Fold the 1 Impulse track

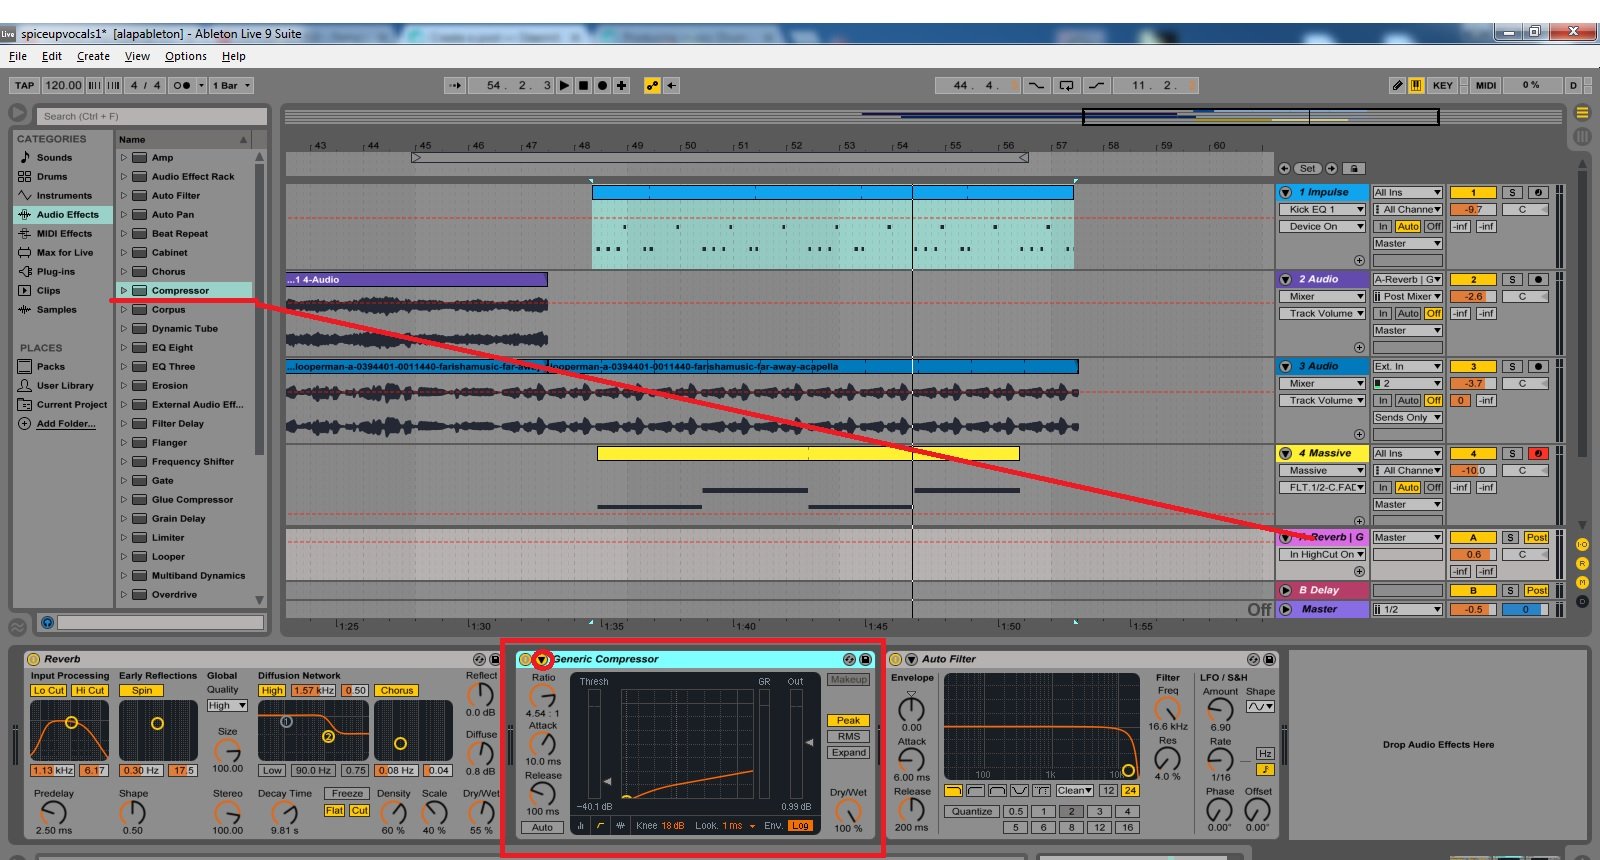(x=1286, y=193)
